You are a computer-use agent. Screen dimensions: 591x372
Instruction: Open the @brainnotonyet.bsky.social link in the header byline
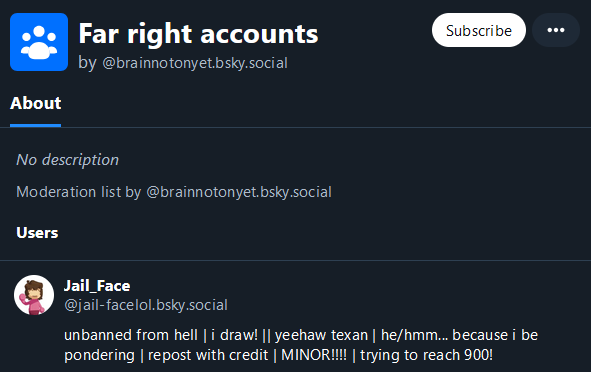[x=195, y=63]
